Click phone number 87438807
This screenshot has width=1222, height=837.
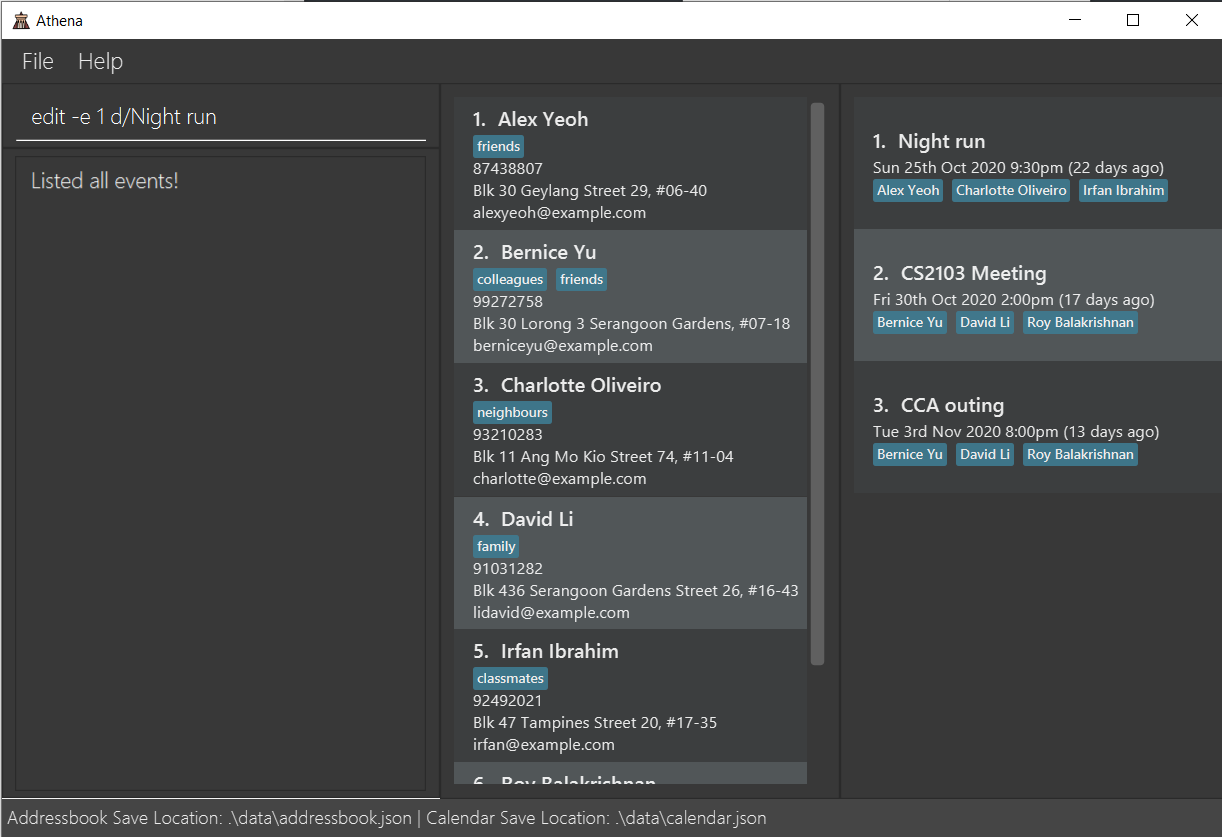point(508,168)
